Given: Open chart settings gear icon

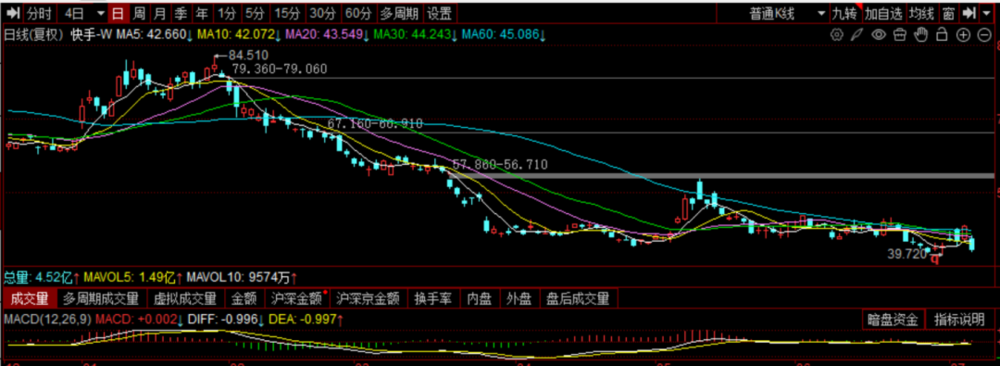Looking at the screenshot, I should pos(837,34).
